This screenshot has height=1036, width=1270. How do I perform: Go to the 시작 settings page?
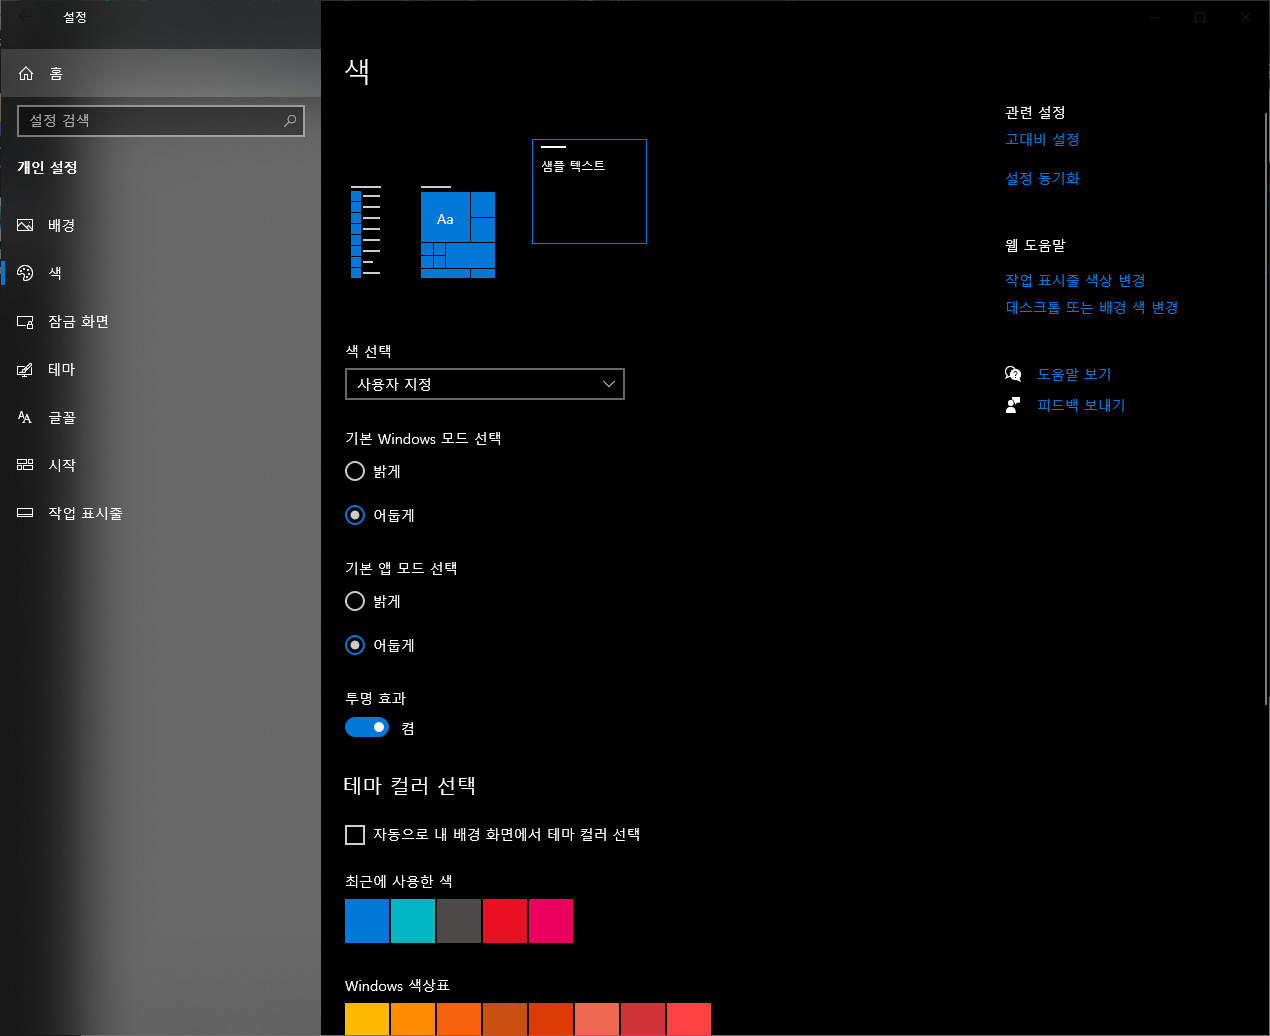click(x=160, y=465)
